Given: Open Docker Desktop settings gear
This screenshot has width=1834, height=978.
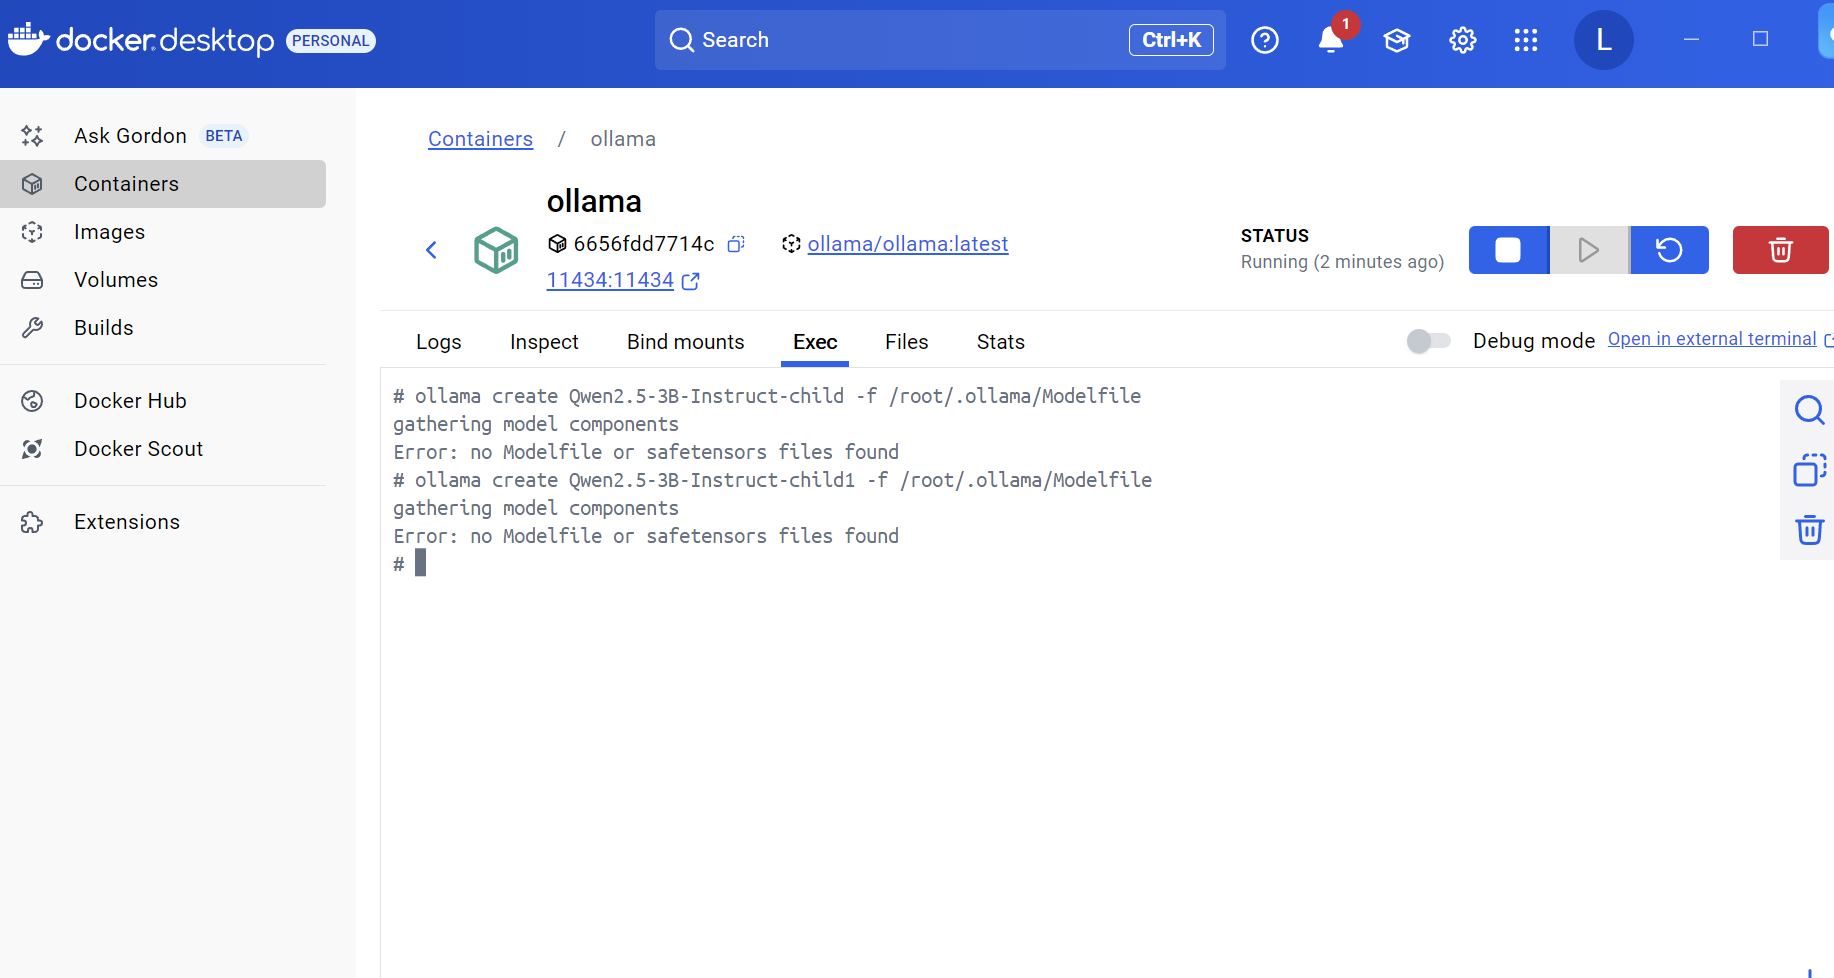Looking at the screenshot, I should click(1462, 40).
